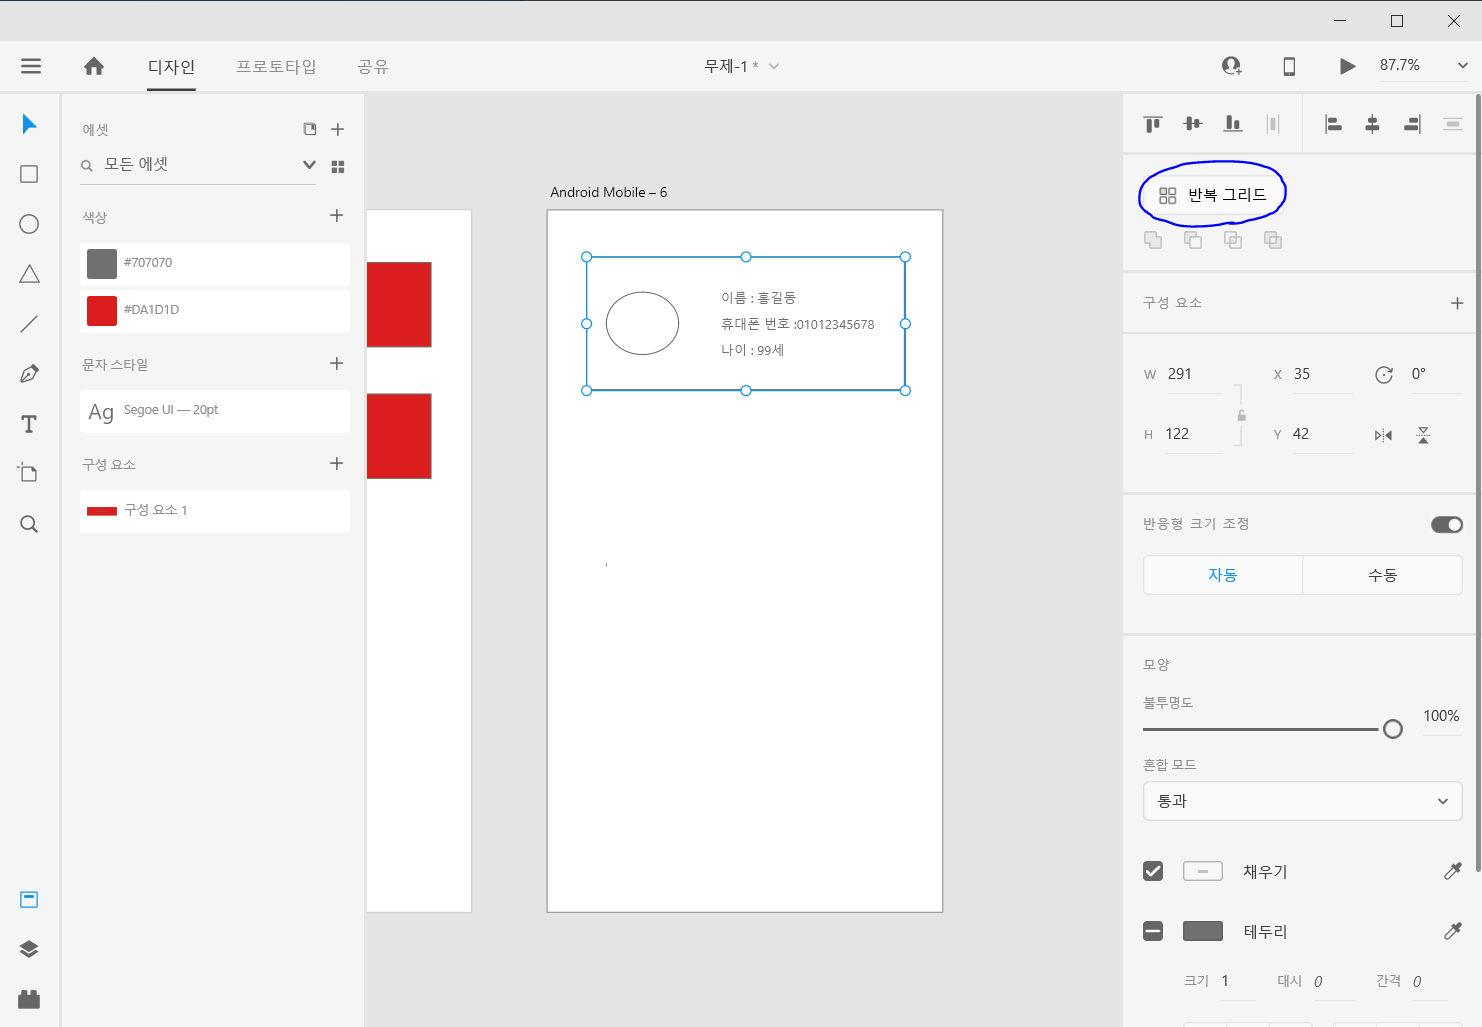Align selection to bottom
Viewport: 1482px width, 1027px height.
pos(1233,124)
